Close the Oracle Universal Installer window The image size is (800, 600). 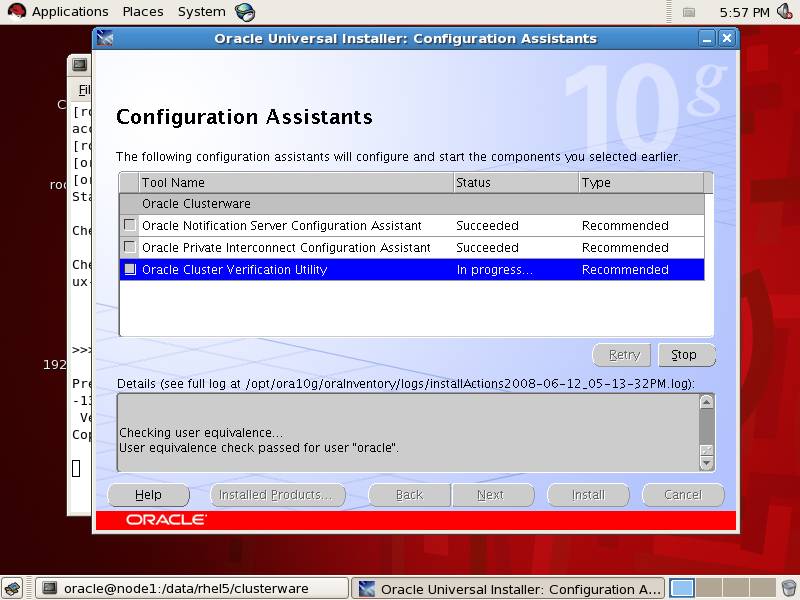click(727, 39)
